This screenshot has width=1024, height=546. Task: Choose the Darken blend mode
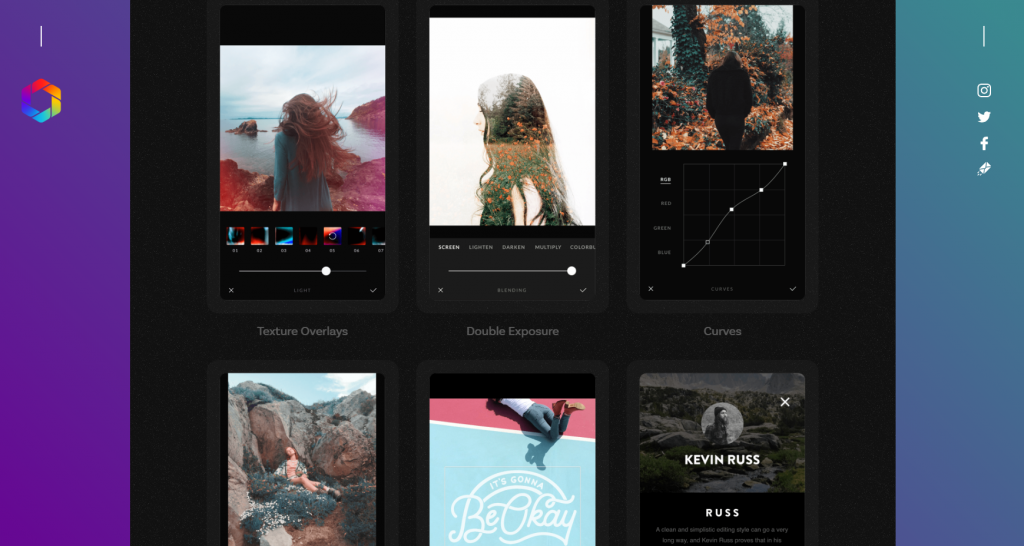coord(513,248)
